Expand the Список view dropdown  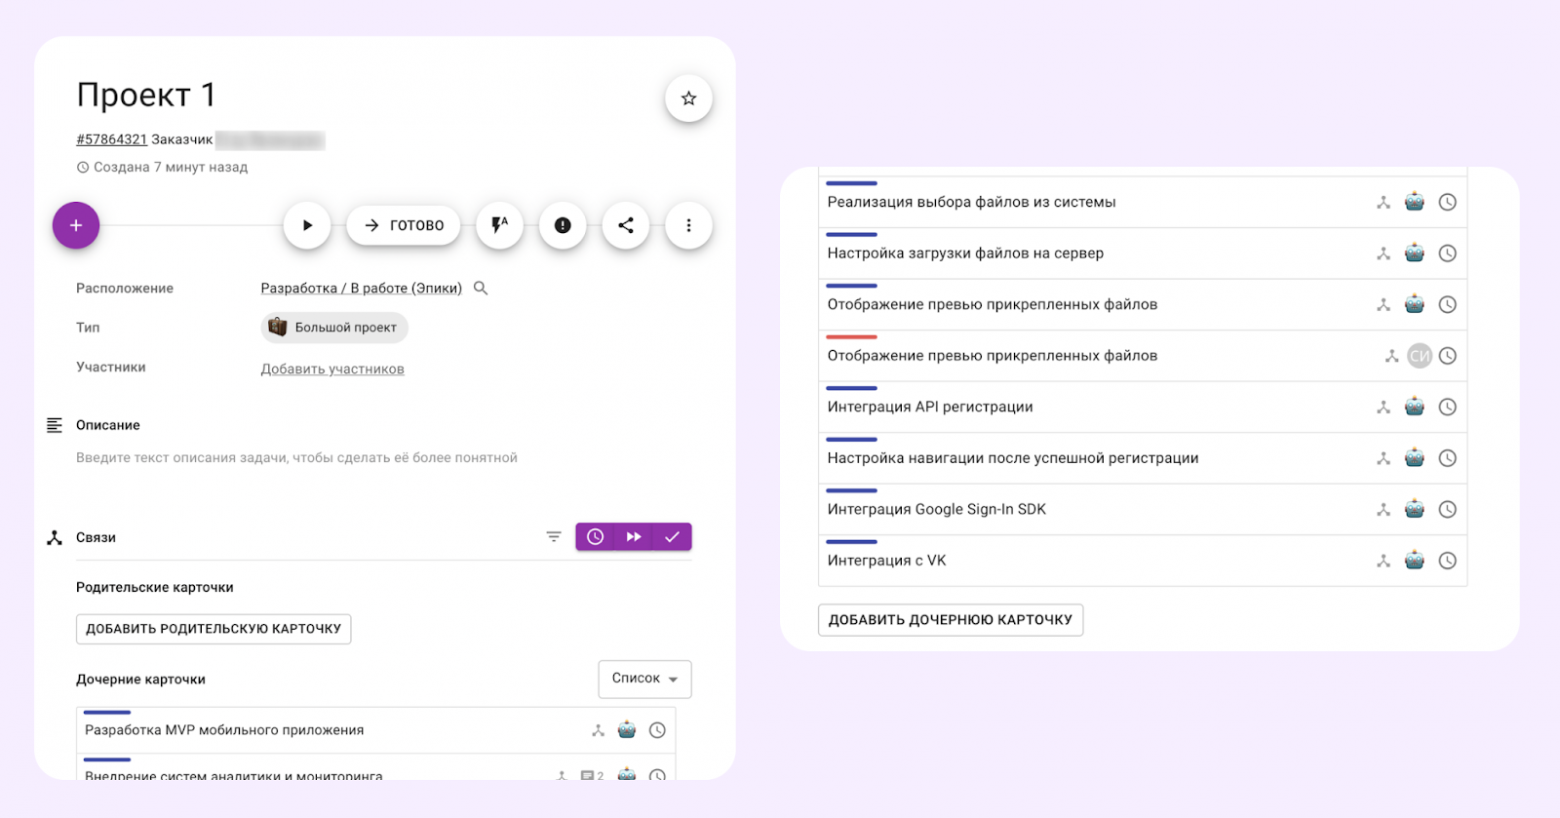coord(644,679)
